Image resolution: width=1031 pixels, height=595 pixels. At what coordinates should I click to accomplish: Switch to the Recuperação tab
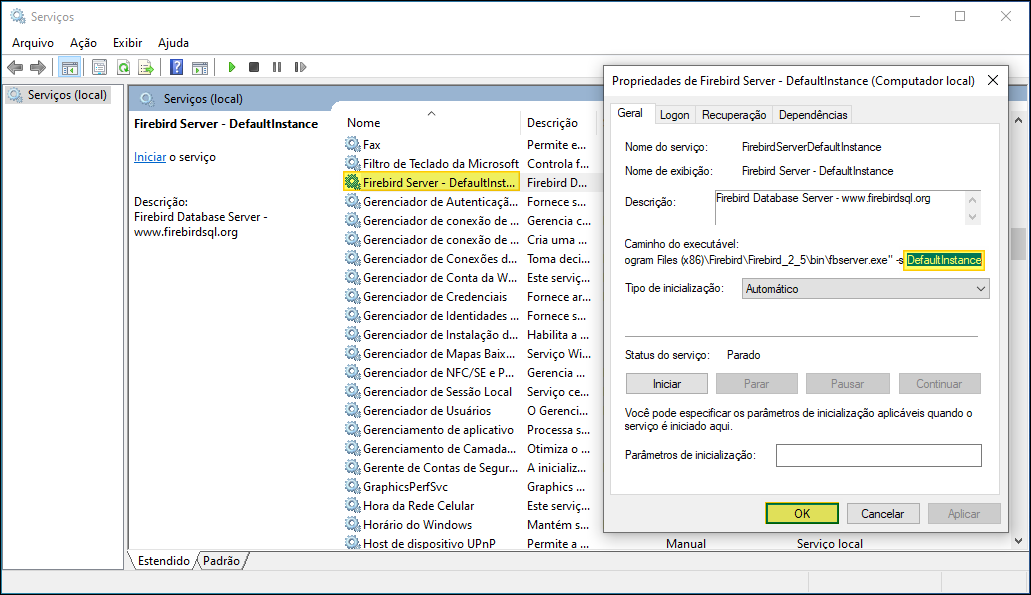(734, 115)
